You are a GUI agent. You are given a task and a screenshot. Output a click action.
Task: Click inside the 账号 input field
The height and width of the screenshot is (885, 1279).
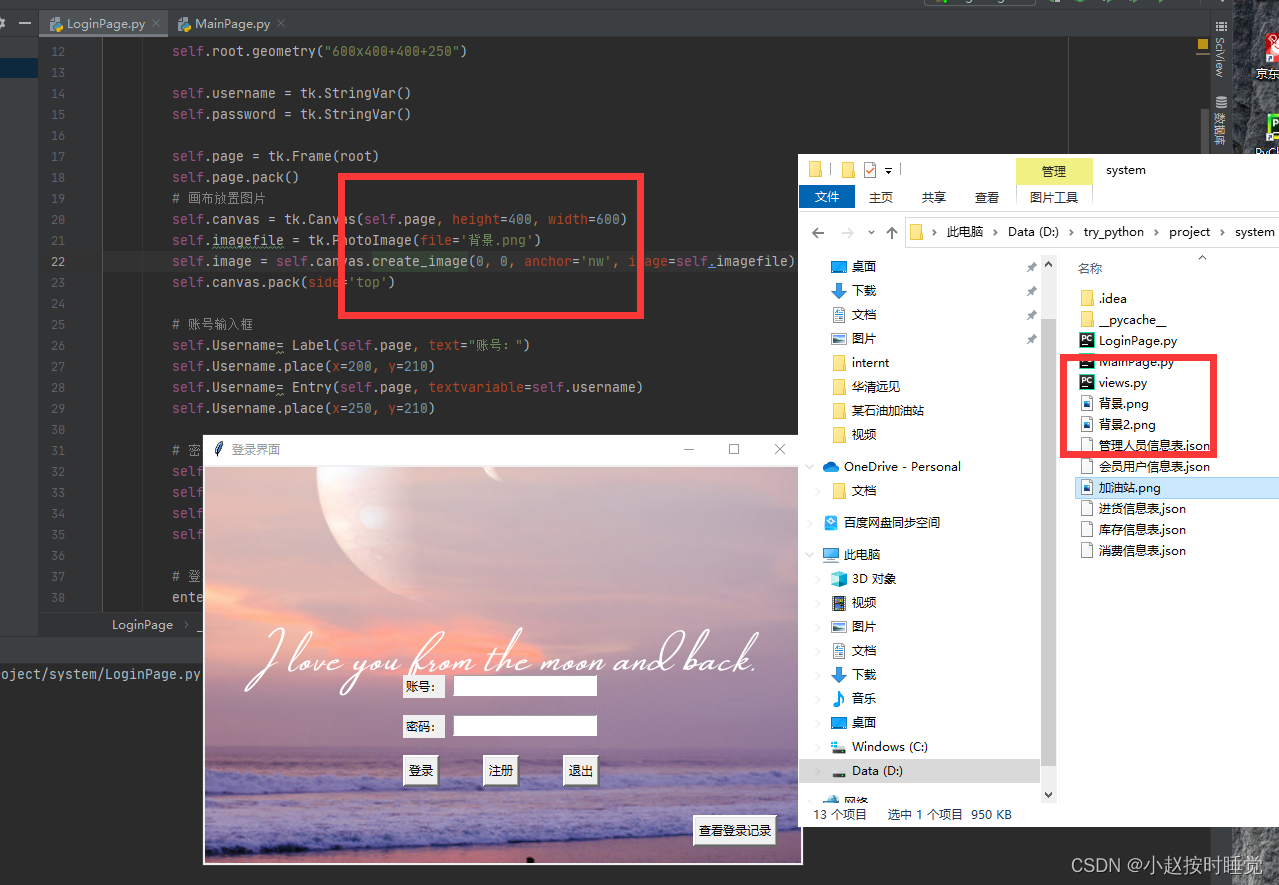click(x=524, y=685)
